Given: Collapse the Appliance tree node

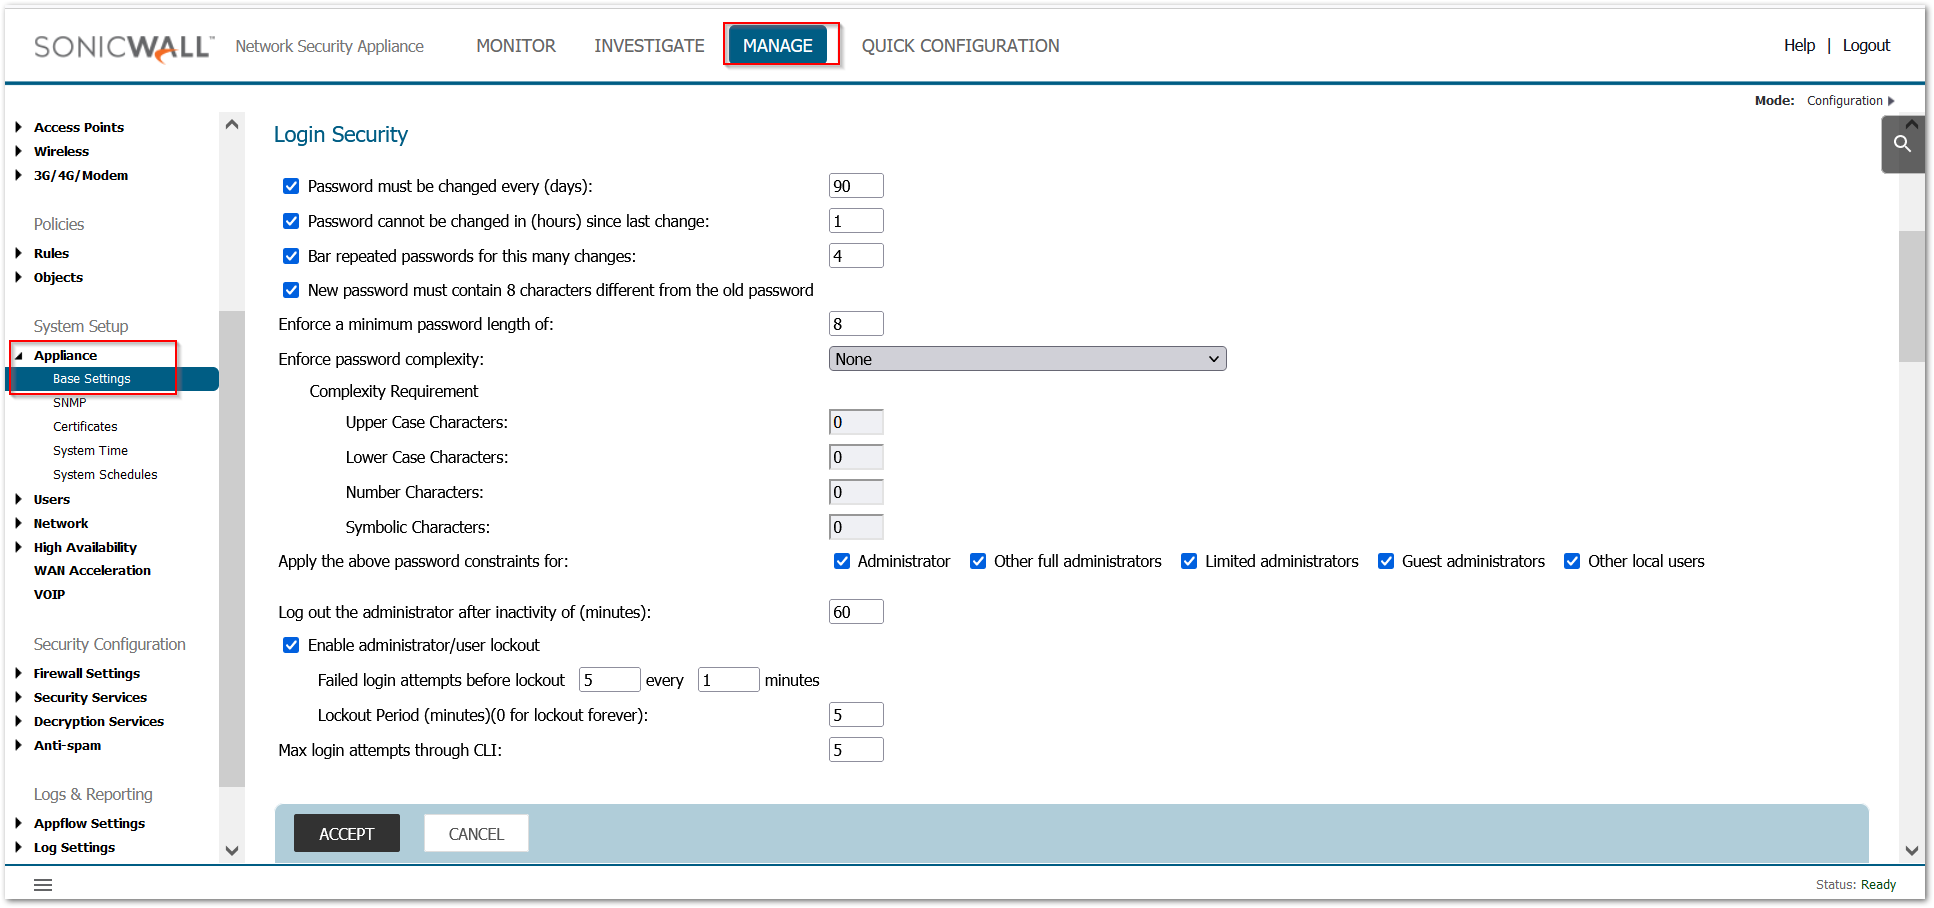Looking at the screenshot, I should pyautogui.click(x=19, y=355).
